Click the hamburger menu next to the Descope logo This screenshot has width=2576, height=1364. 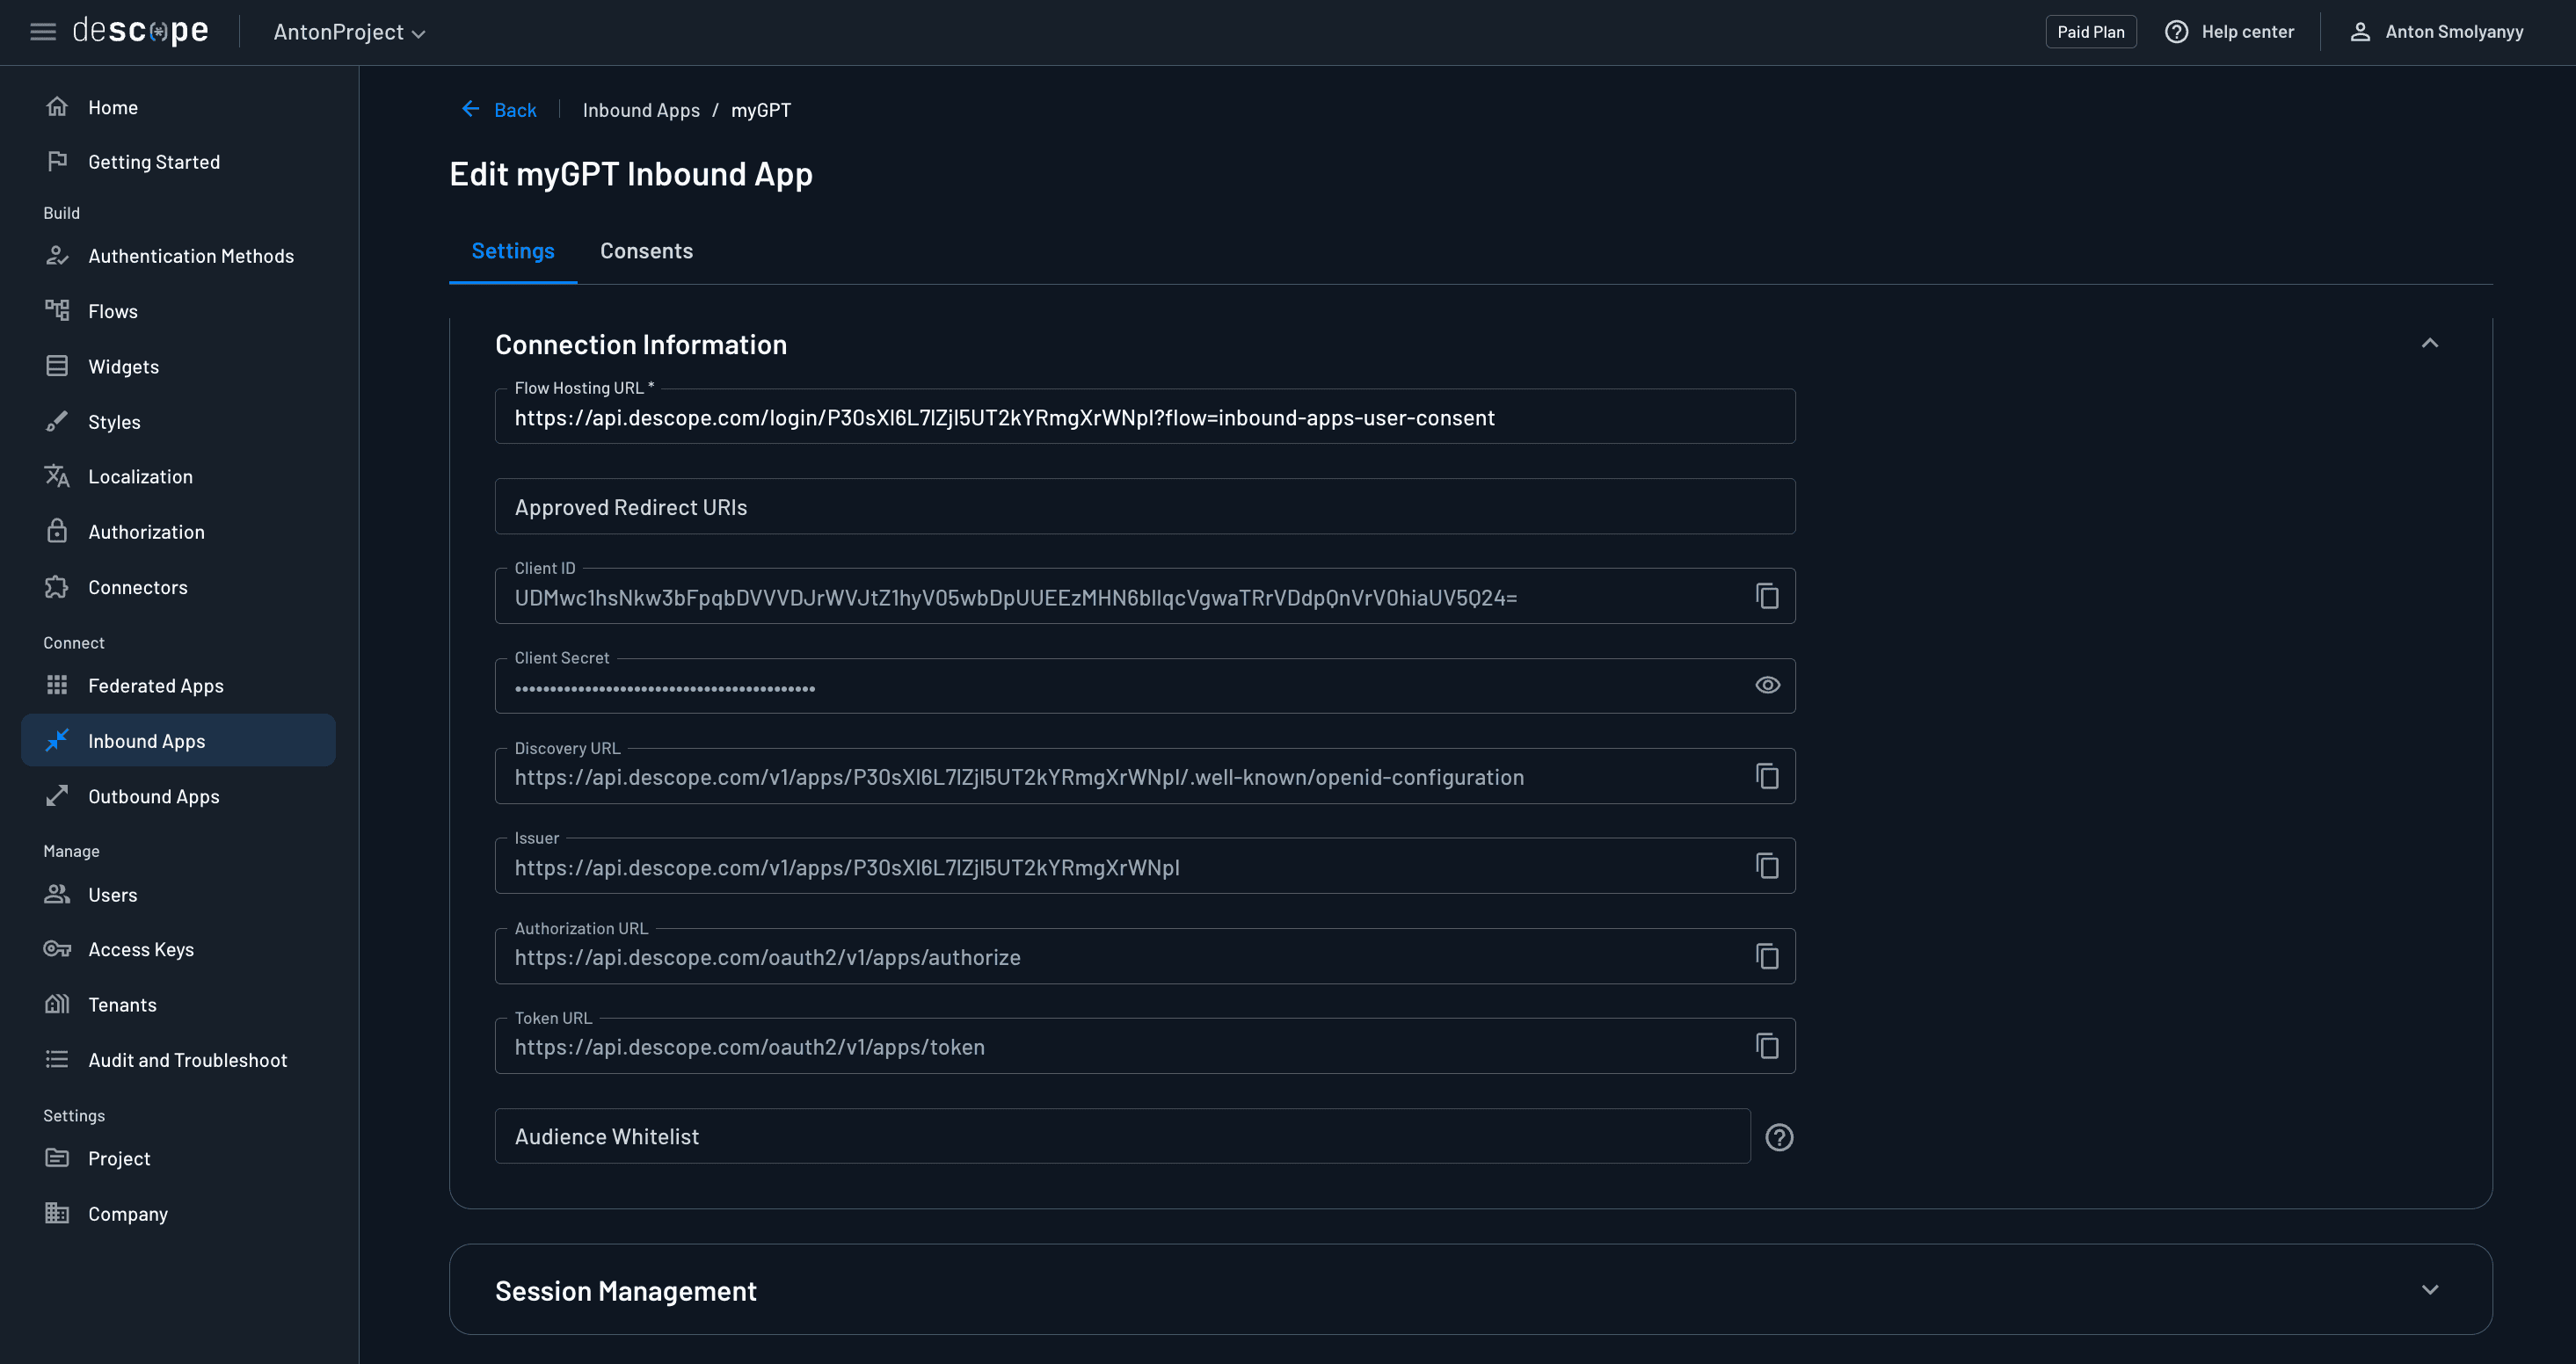pos(43,31)
